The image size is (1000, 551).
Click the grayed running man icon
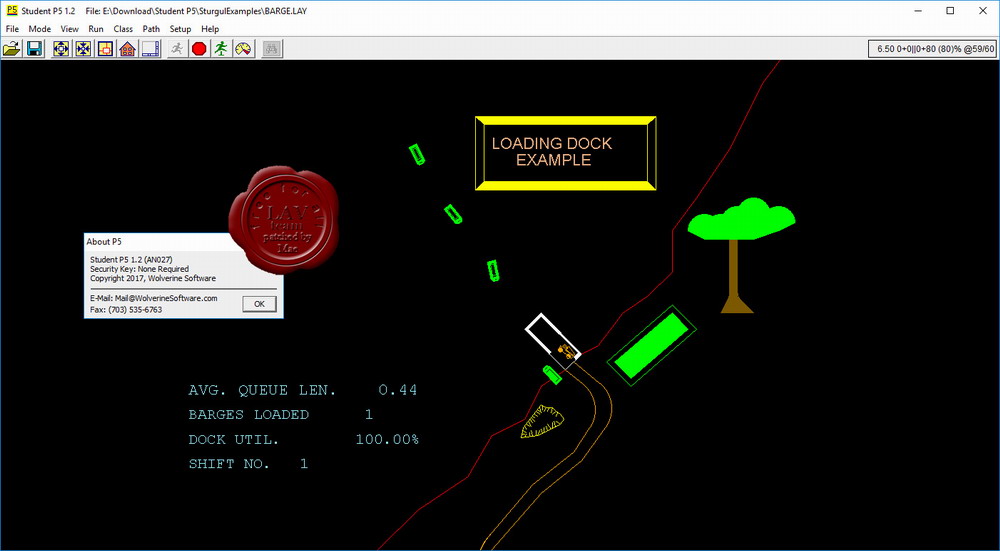pyautogui.click(x=177, y=48)
